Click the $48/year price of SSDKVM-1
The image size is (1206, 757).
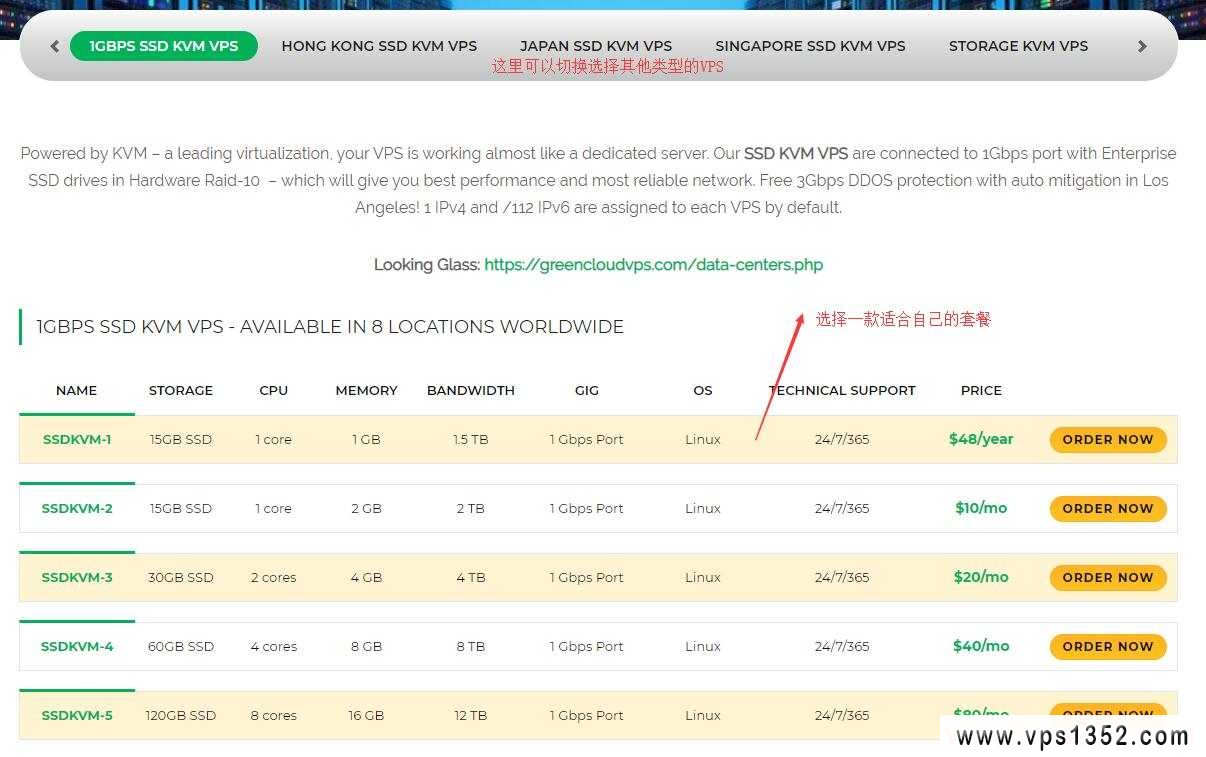click(x=981, y=439)
